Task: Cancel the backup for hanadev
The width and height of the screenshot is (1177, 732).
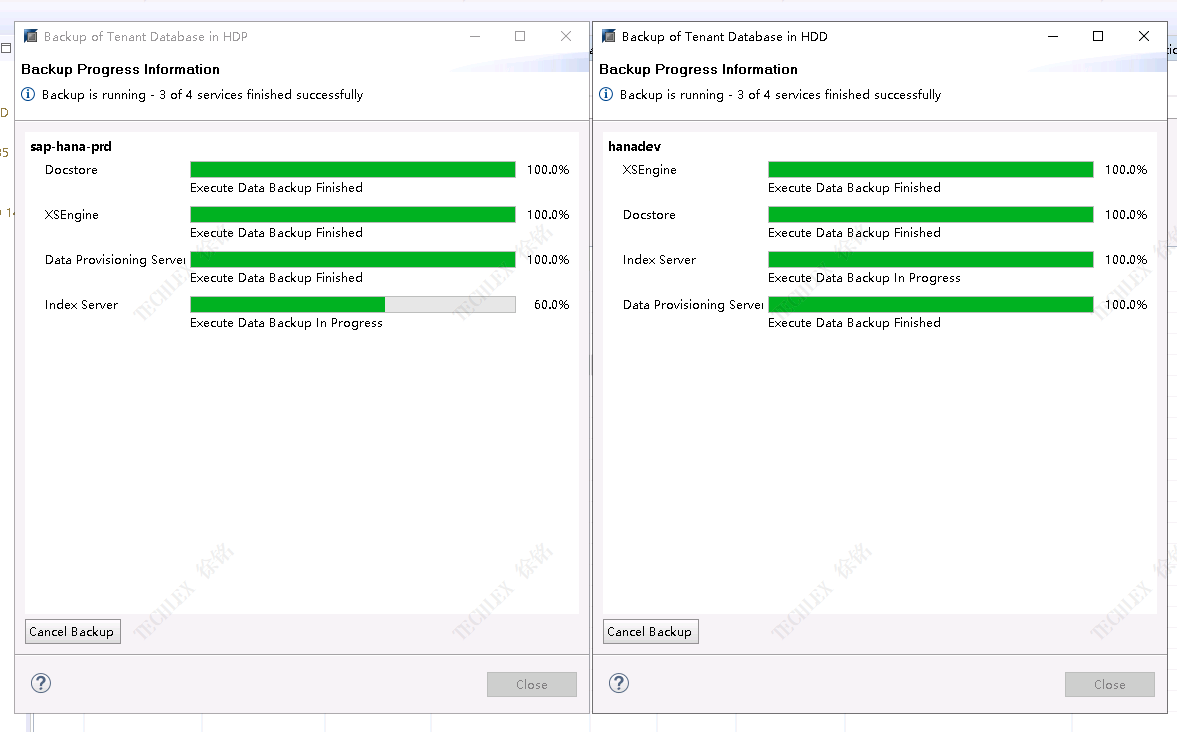Action: [x=650, y=632]
